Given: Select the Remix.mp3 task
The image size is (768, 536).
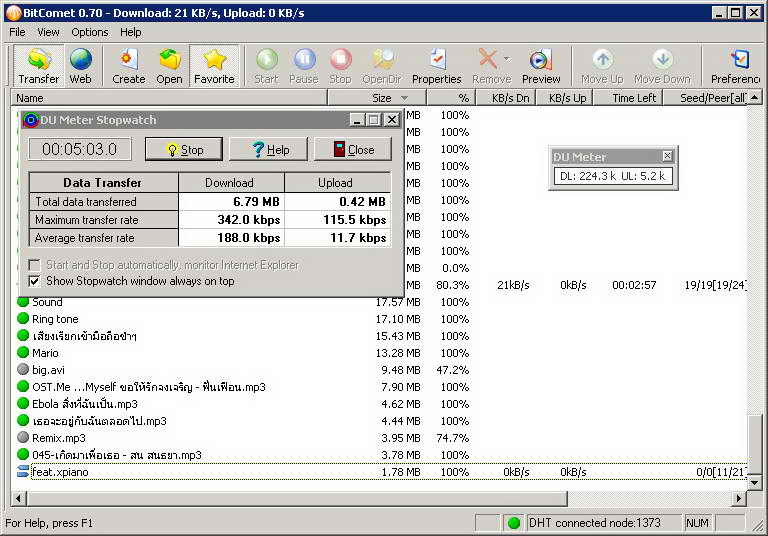Looking at the screenshot, I should click(x=380, y=438).
